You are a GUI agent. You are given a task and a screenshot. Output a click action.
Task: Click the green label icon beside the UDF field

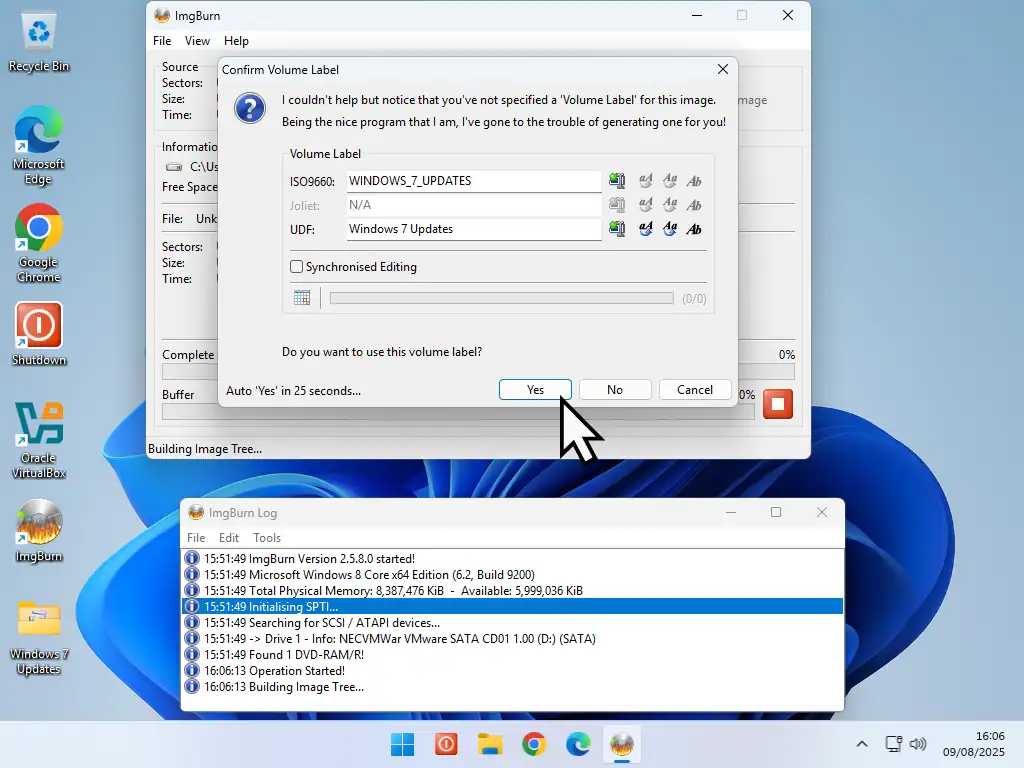coord(617,229)
